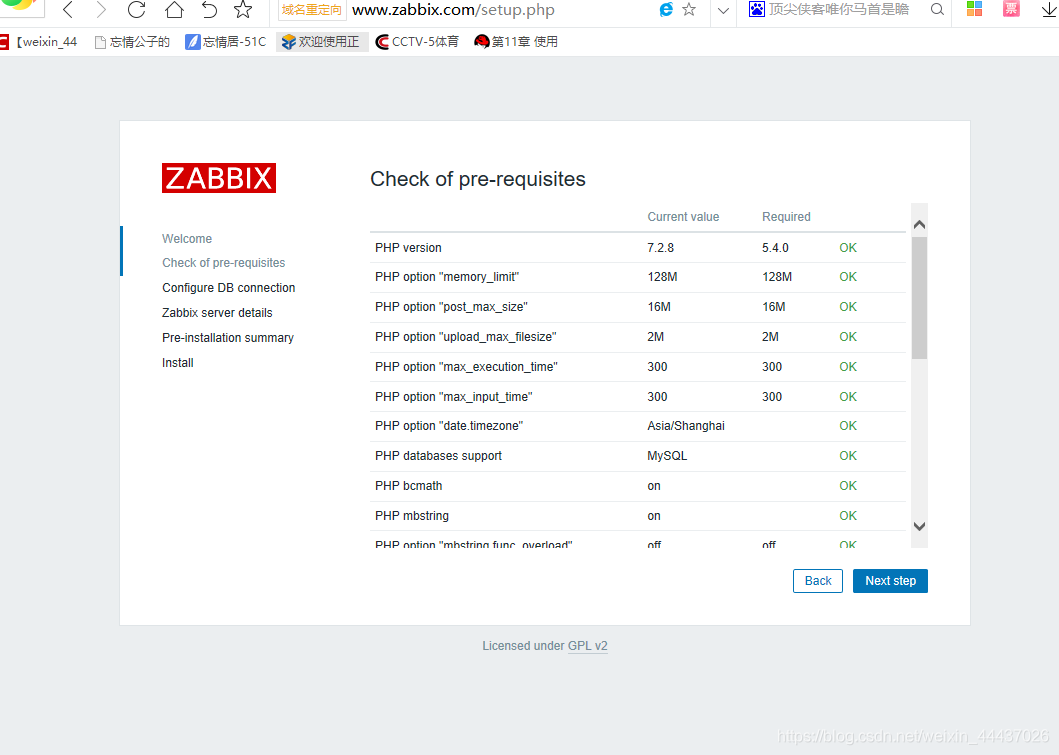Click the PHP databases support row label
Viewport: 1059px width, 755px height.
coord(438,456)
